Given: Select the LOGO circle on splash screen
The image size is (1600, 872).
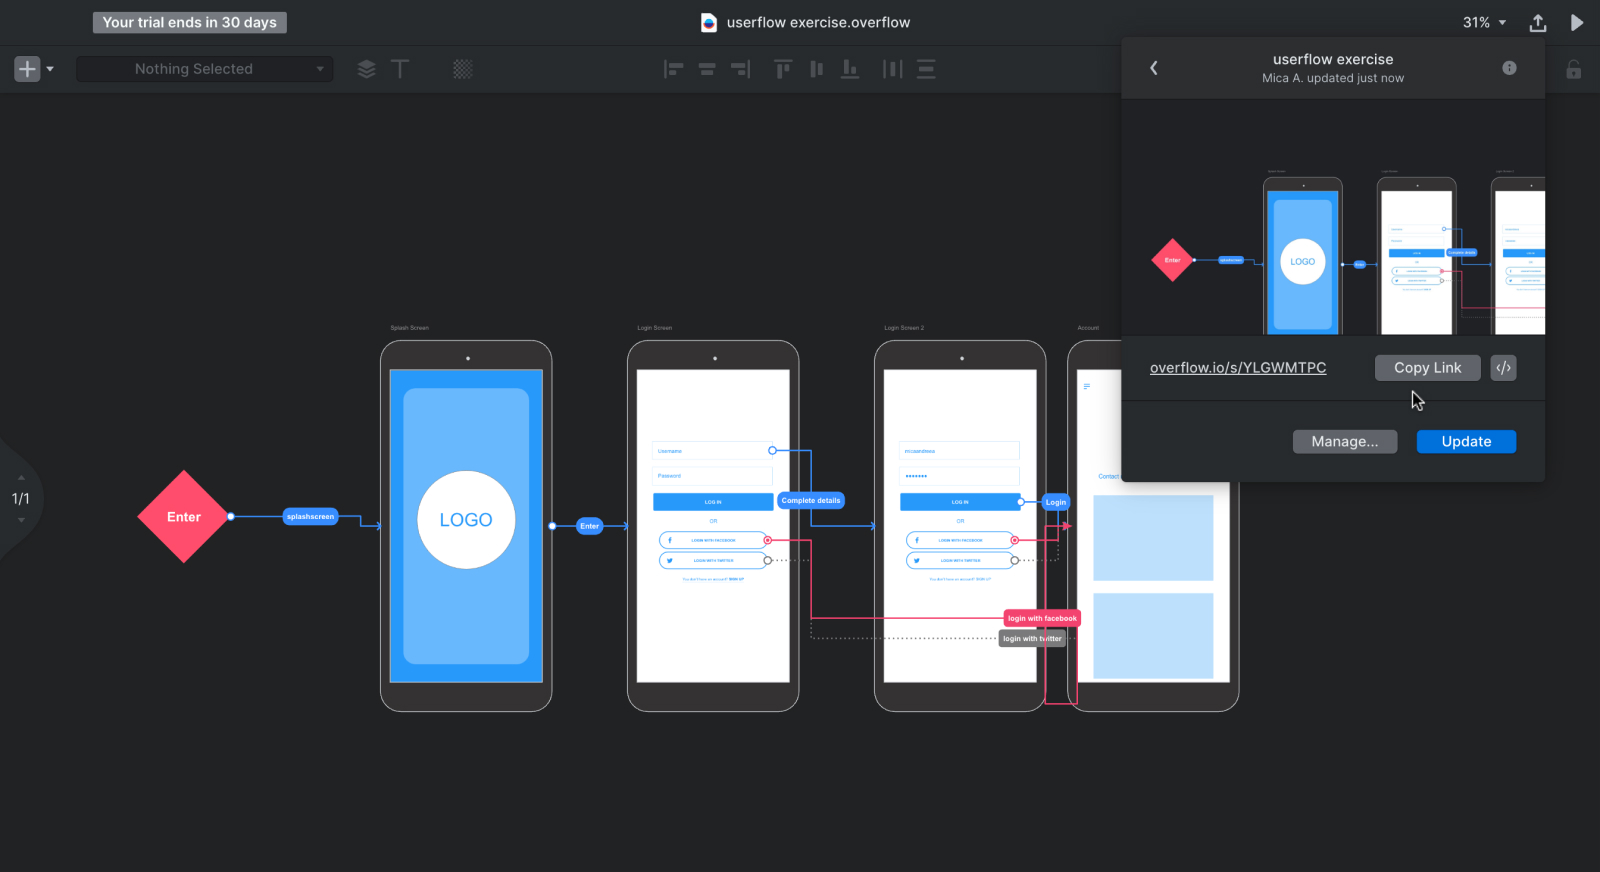Looking at the screenshot, I should [x=466, y=520].
